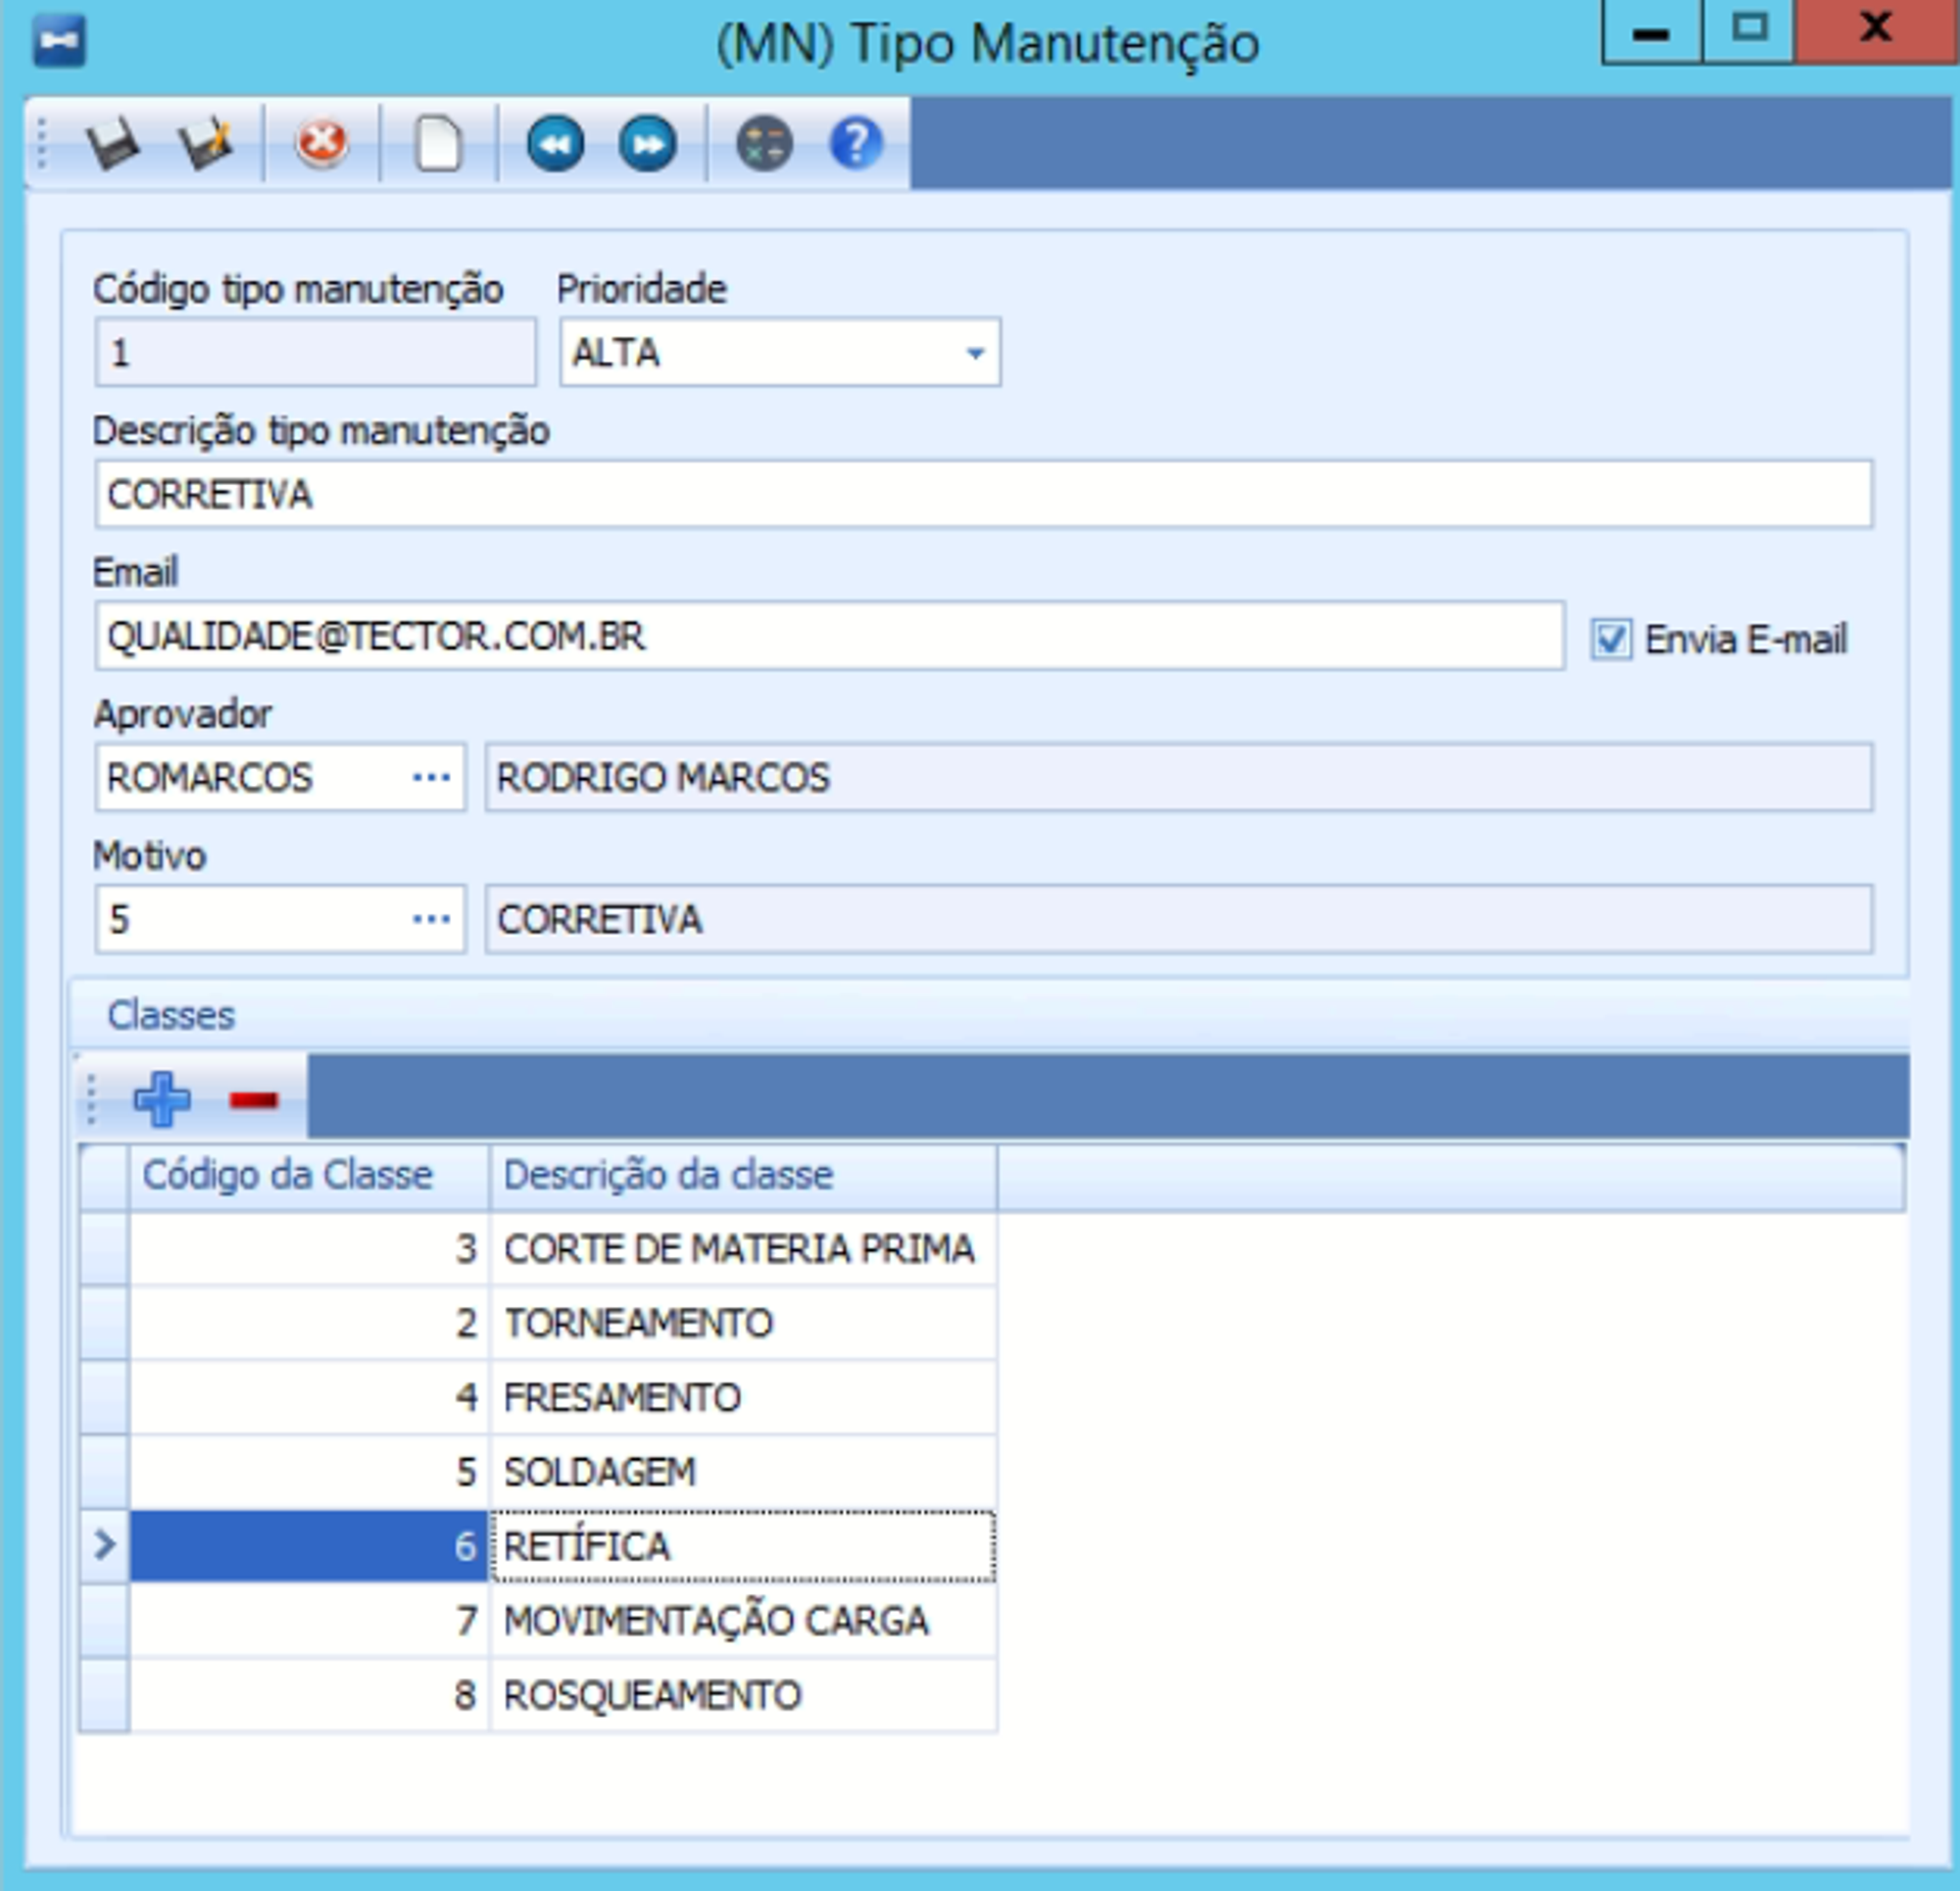Viewport: 1960px width, 1891px height.
Task: Click the RODRIGO MARCOS name field
Action: pos(1179,778)
